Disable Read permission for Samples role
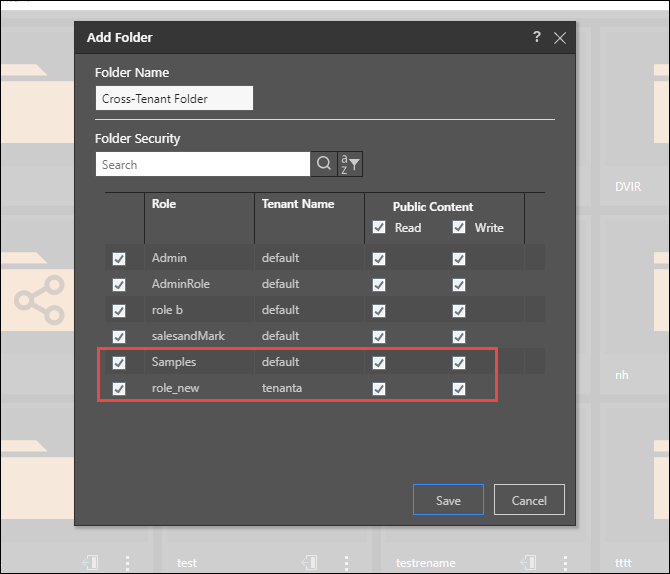The height and width of the screenshot is (574, 670). tap(378, 362)
